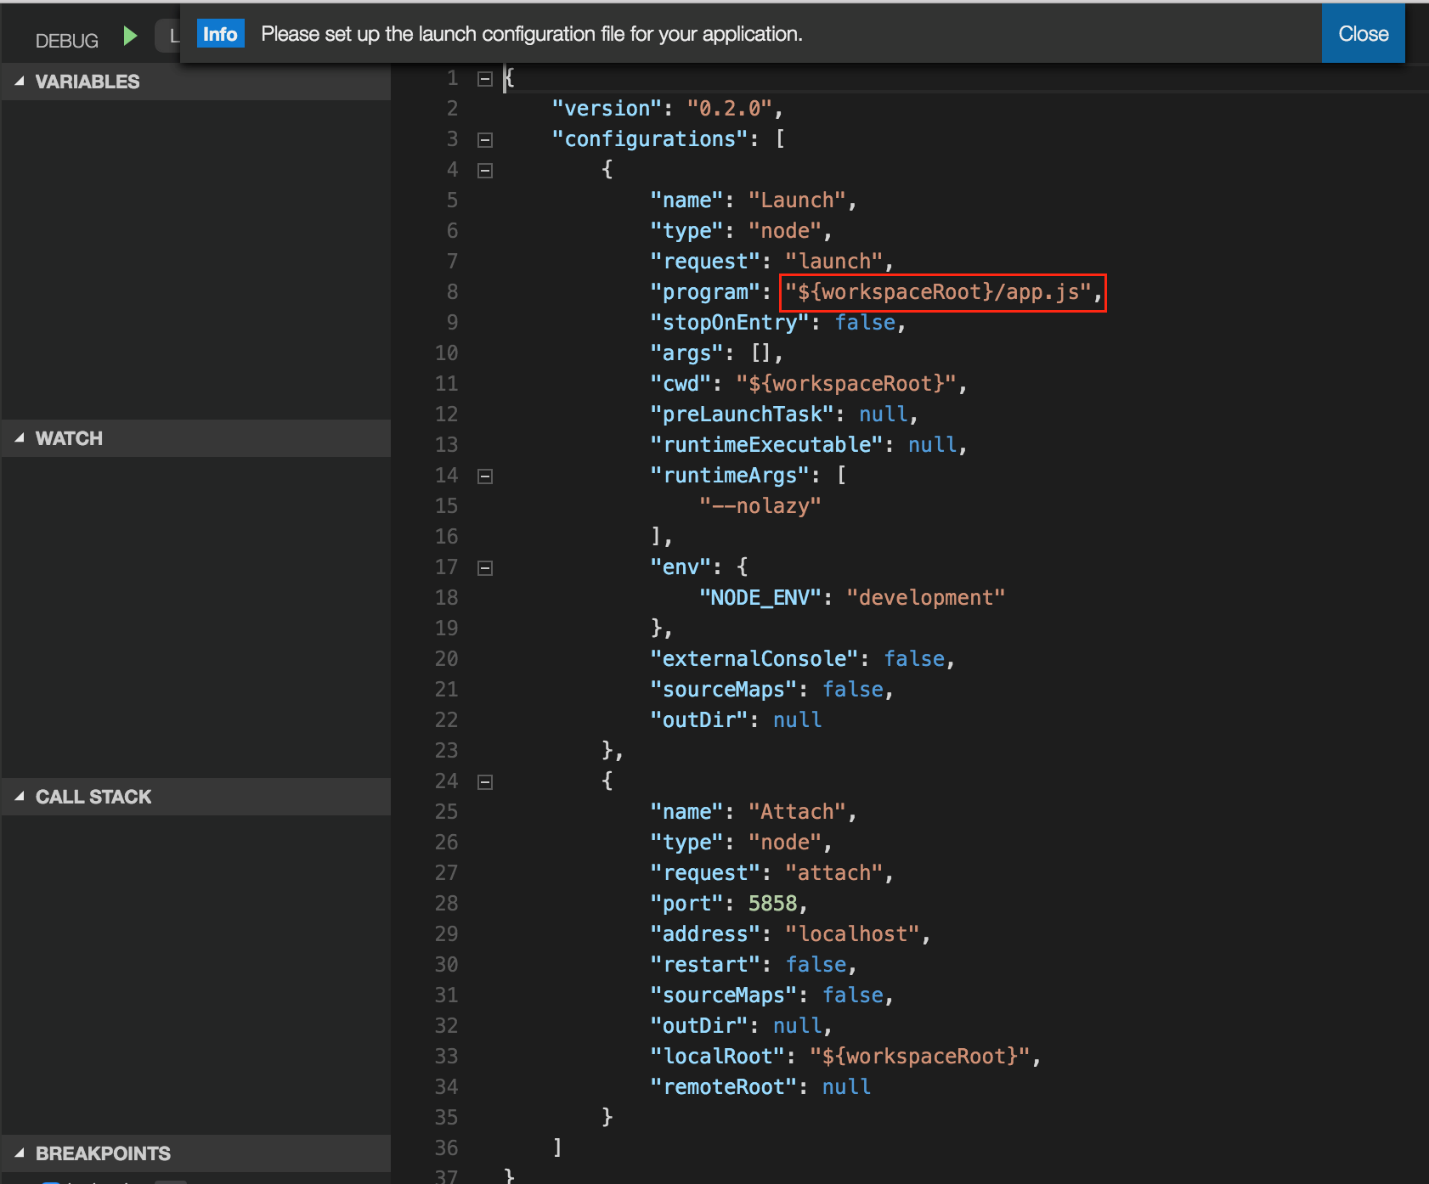The image size is (1429, 1184).
Task: Fold the Attach configuration block at line 24
Action: (x=485, y=783)
